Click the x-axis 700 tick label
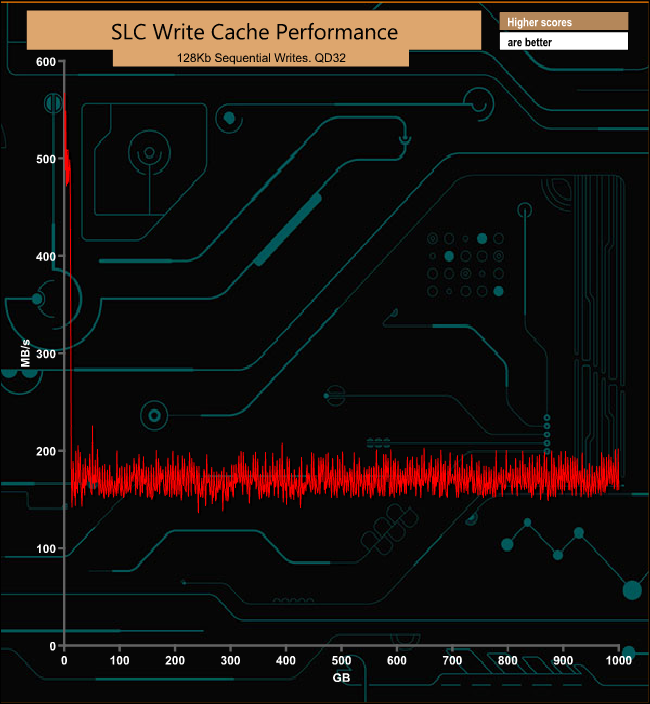Viewport: 650px width, 704px height. (452, 660)
